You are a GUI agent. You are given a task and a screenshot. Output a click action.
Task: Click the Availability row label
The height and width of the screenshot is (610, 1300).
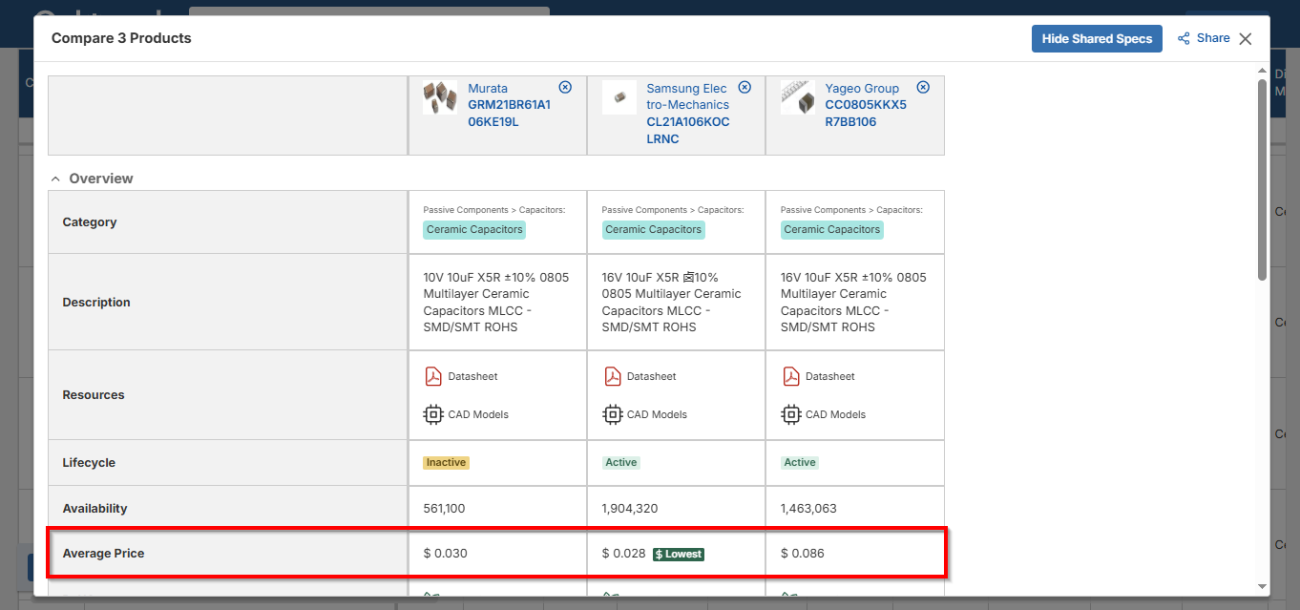coord(95,508)
